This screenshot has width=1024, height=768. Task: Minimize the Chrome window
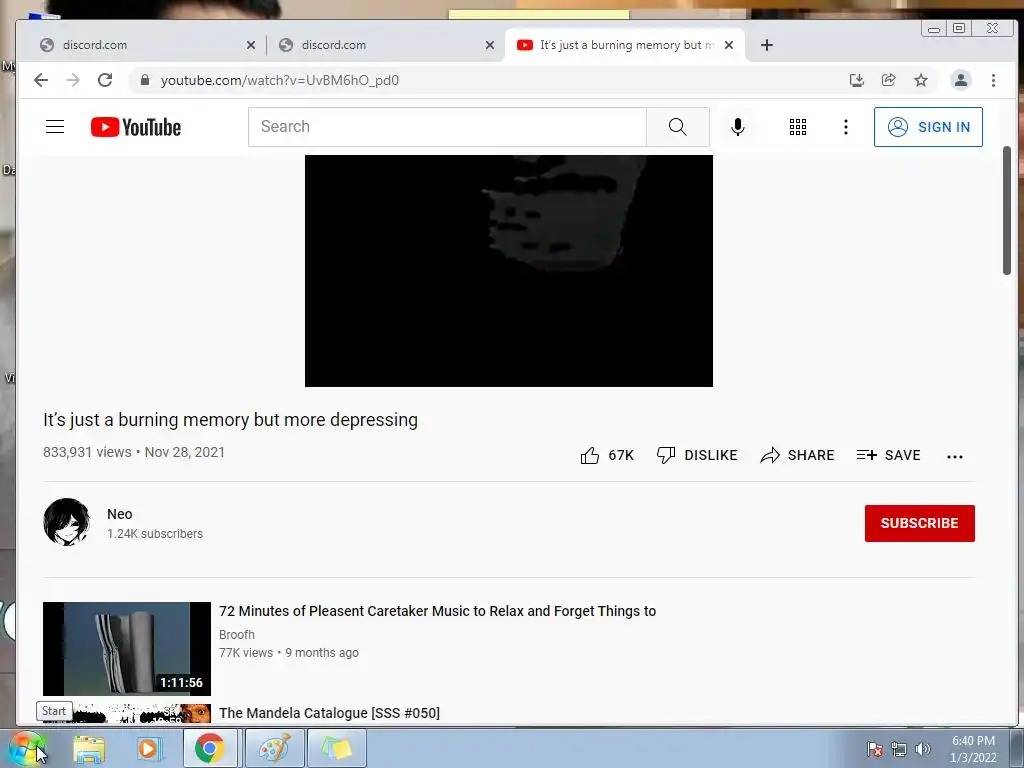point(934,29)
